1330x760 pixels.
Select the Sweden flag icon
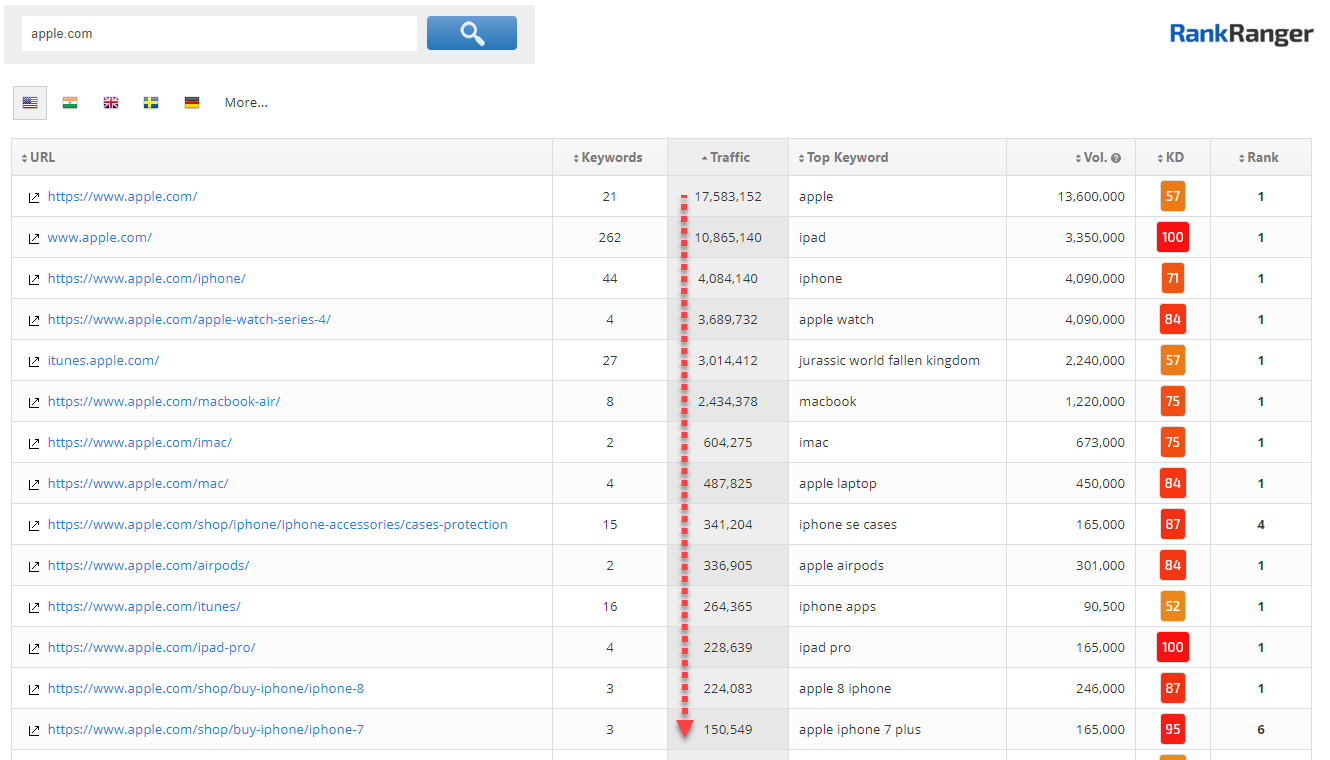(x=151, y=102)
